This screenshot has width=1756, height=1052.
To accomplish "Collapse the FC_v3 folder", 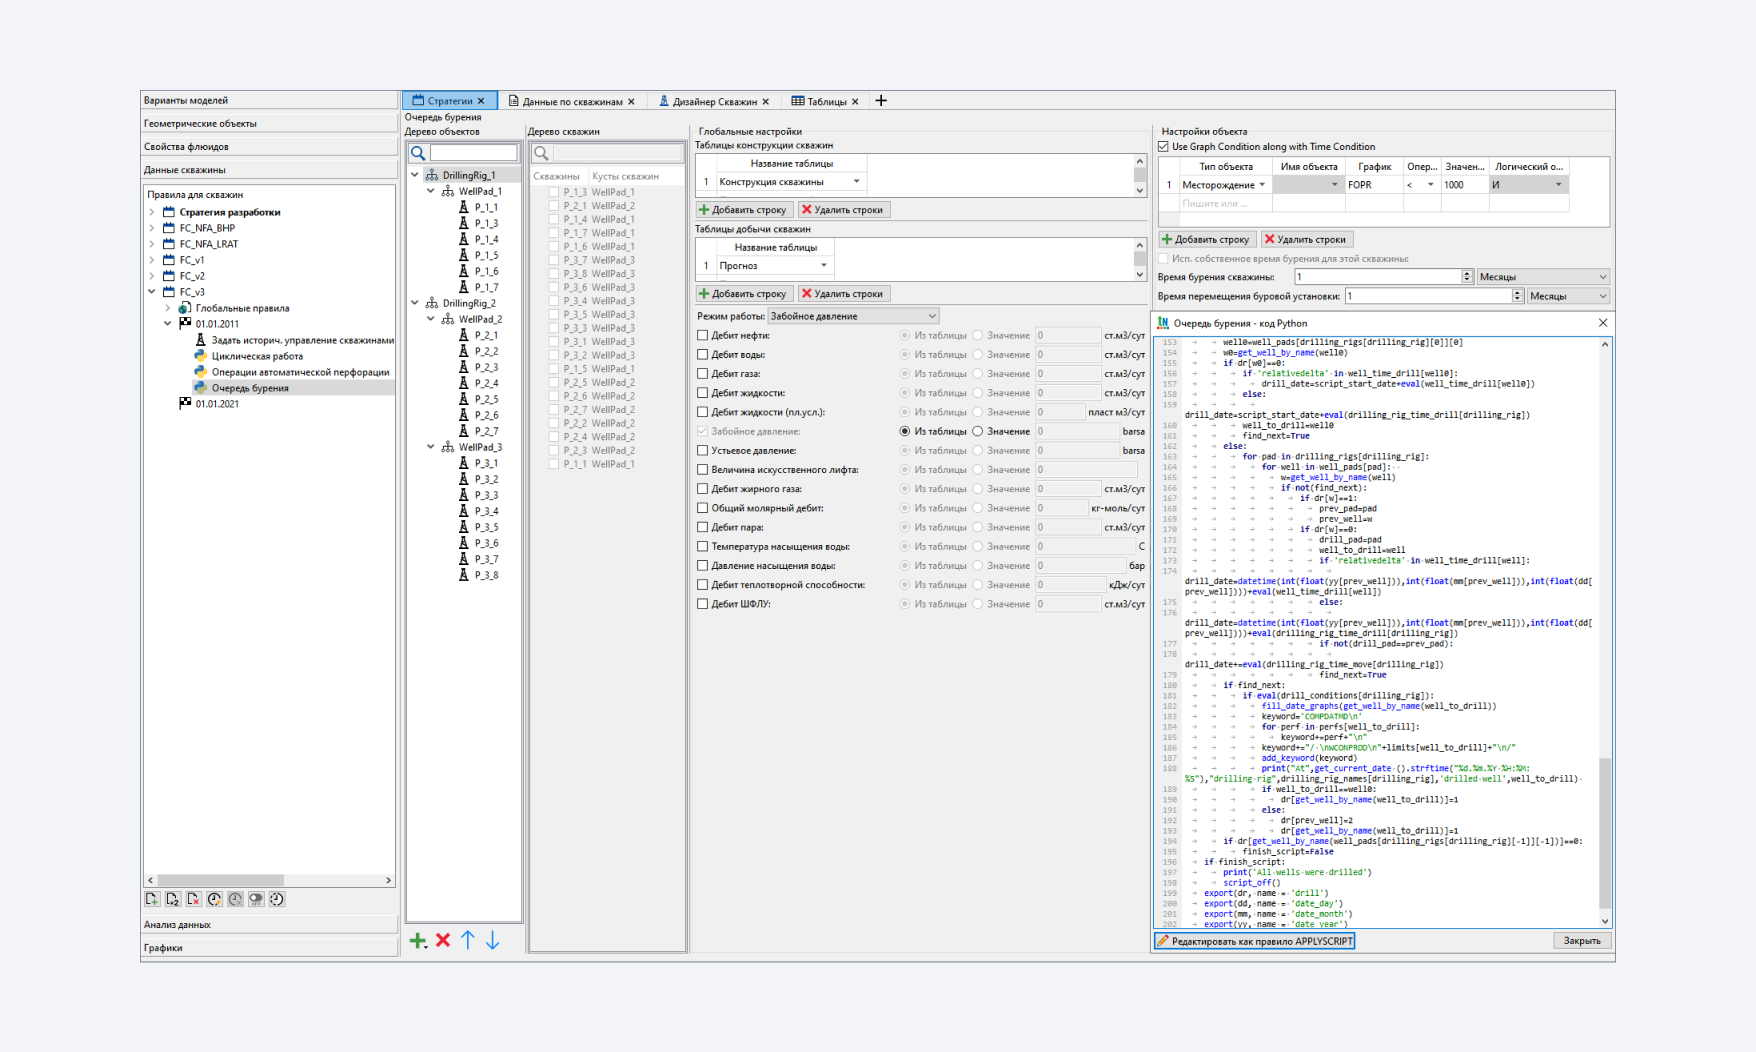I will (x=152, y=292).
